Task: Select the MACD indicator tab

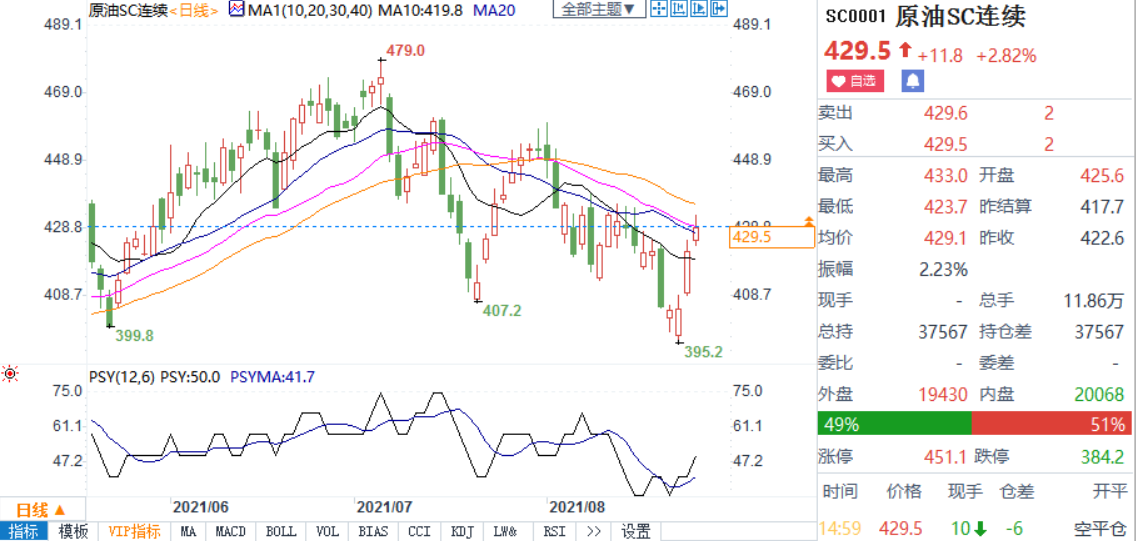Action: (x=231, y=531)
